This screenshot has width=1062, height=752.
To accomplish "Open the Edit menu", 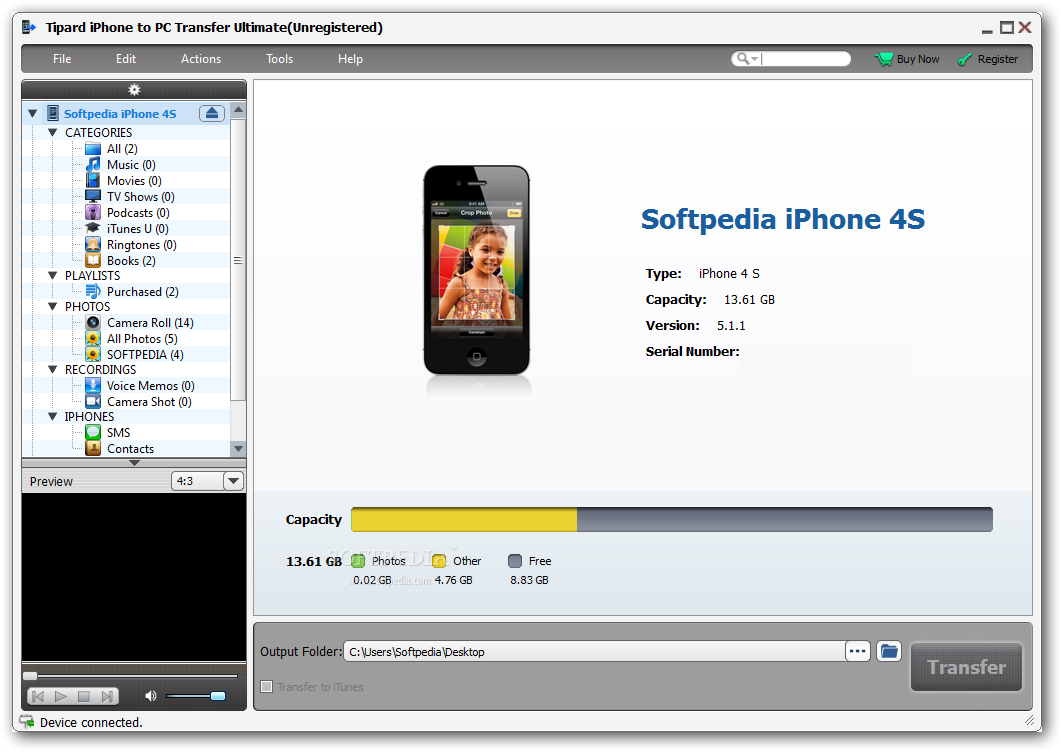I will (125, 59).
